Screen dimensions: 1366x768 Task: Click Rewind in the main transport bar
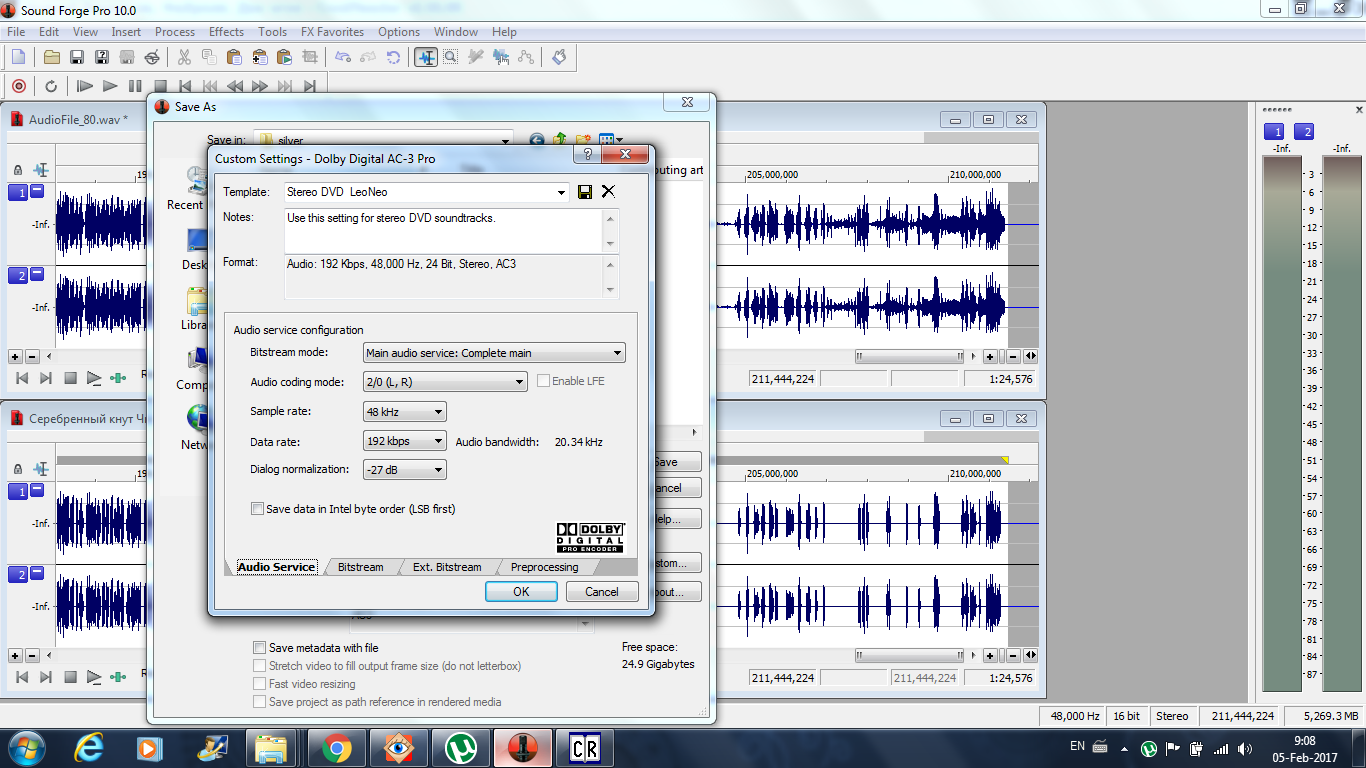tap(235, 86)
